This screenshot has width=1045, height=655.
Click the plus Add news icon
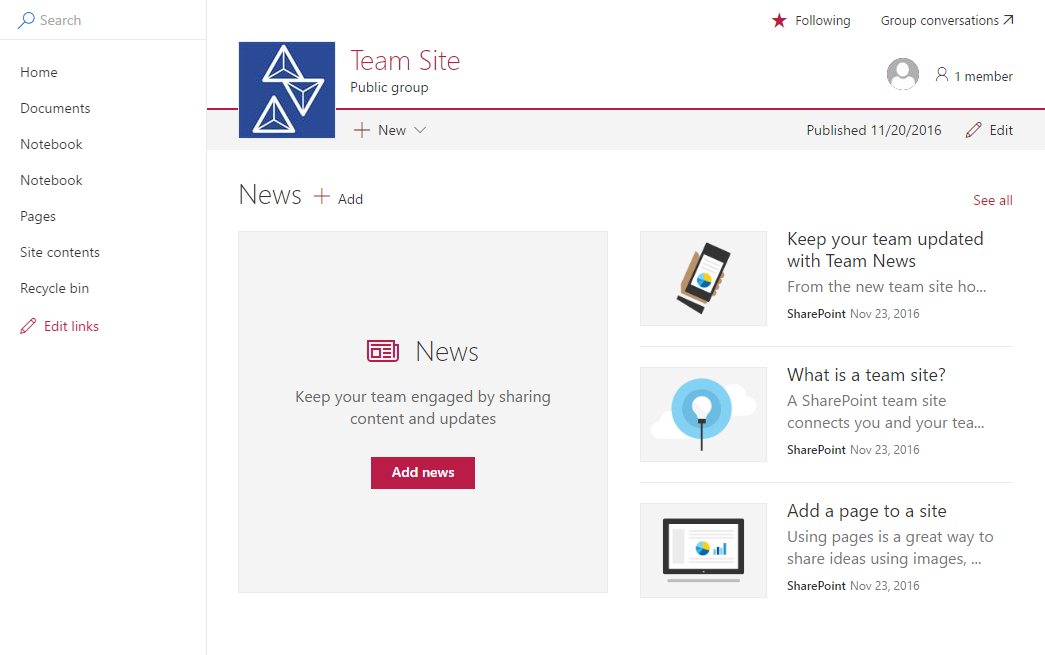click(322, 197)
